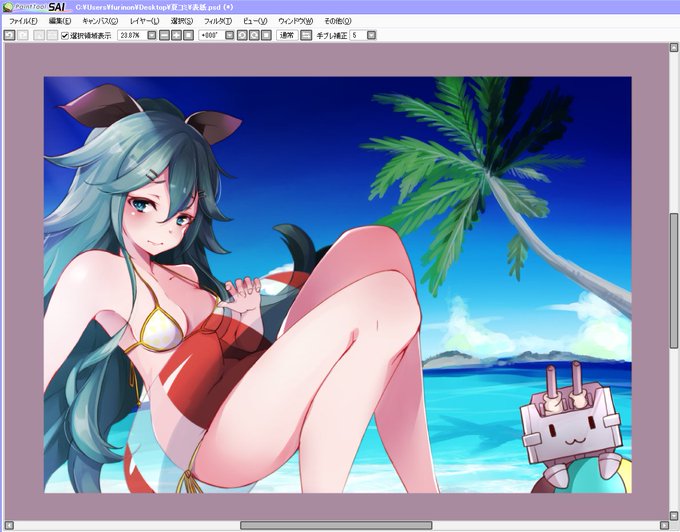This screenshot has width=680, height=532.
Task: Open the レイヤー(L) menu
Action: coord(144,21)
